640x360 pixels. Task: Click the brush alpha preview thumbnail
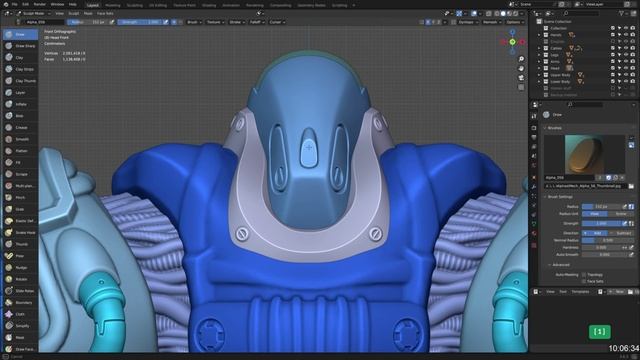[x=584, y=155]
